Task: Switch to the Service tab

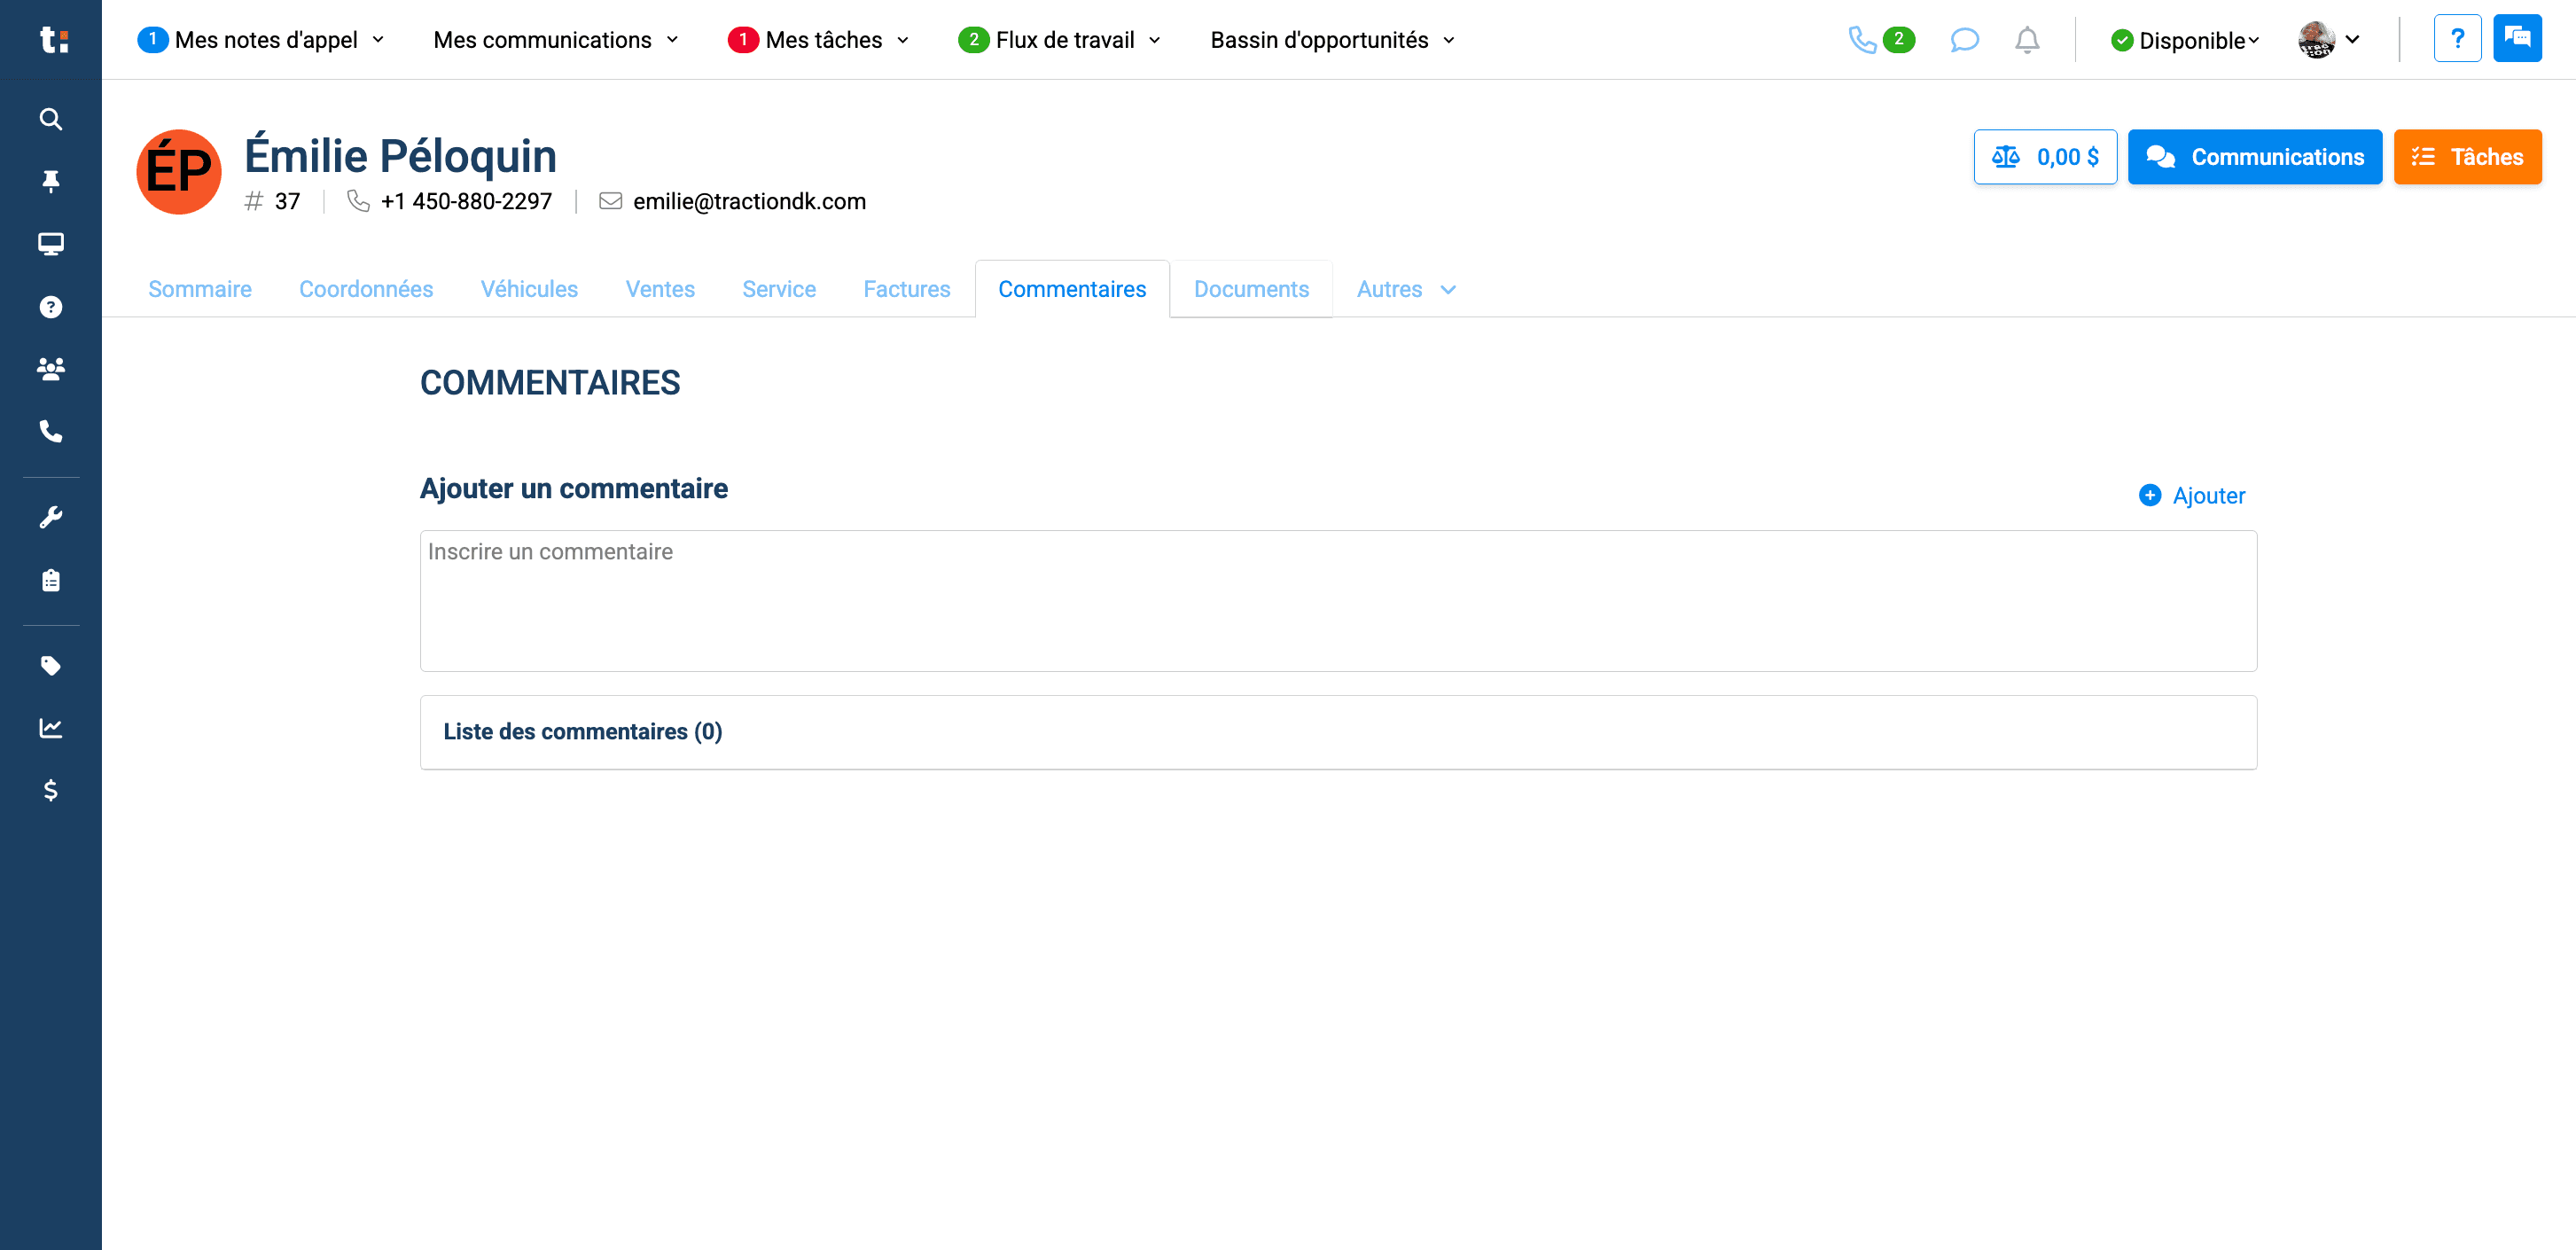Action: pos(779,289)
